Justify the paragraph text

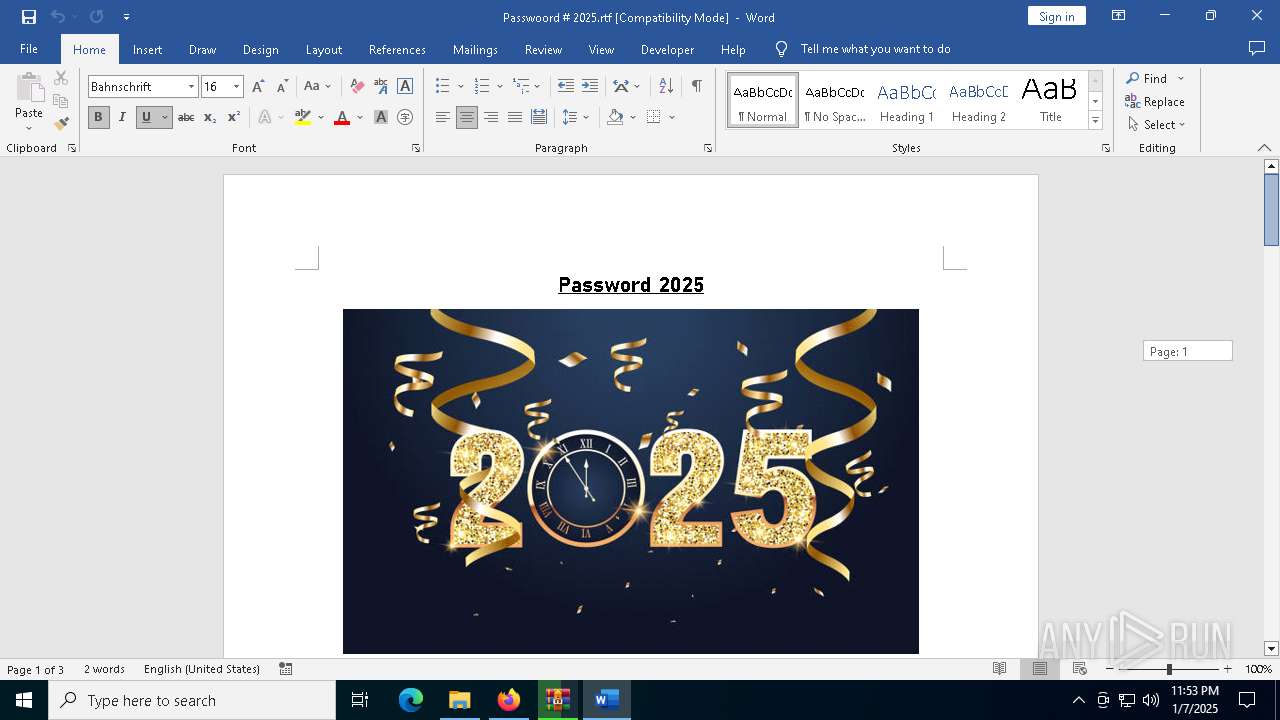[515, 117]
